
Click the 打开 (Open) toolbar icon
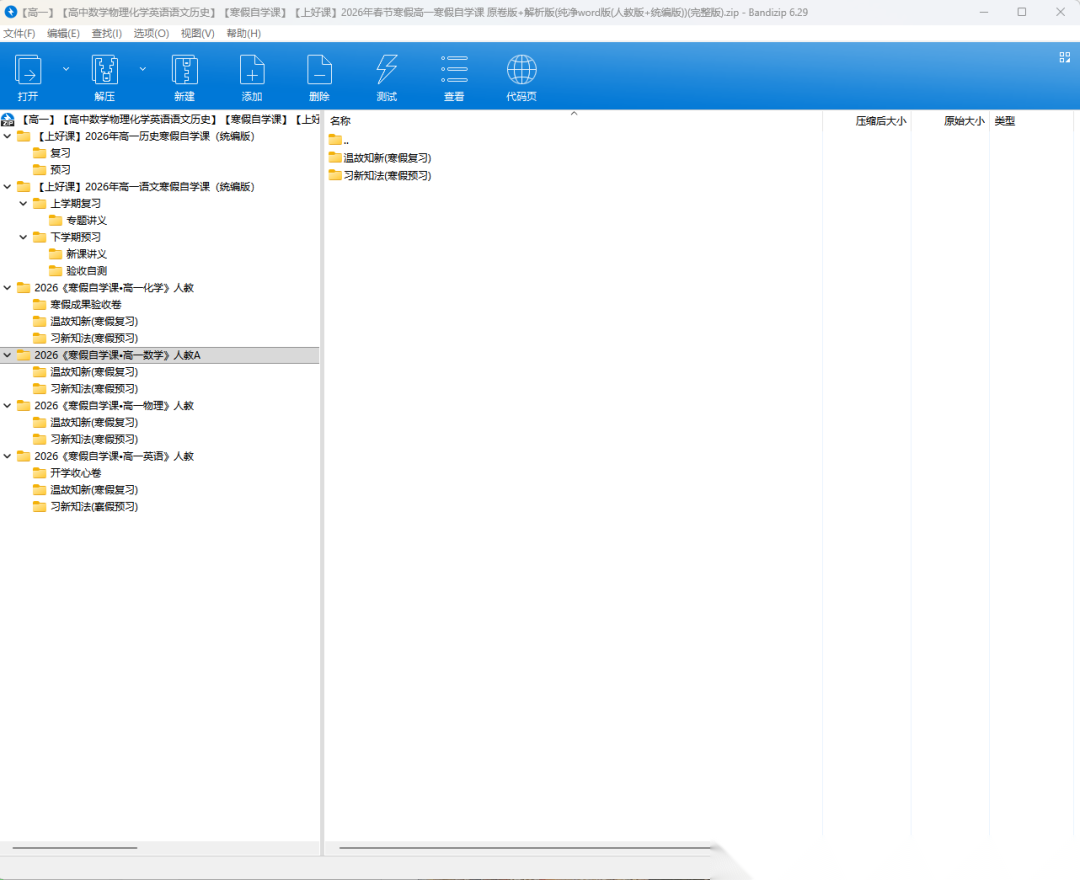click(x=28, y=71)
